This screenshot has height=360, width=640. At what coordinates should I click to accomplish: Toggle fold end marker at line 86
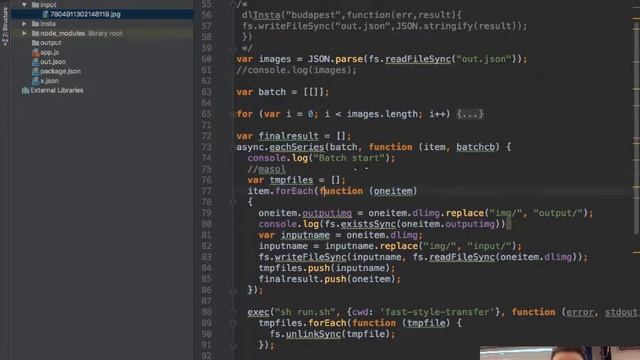click(x=233, y=291)
